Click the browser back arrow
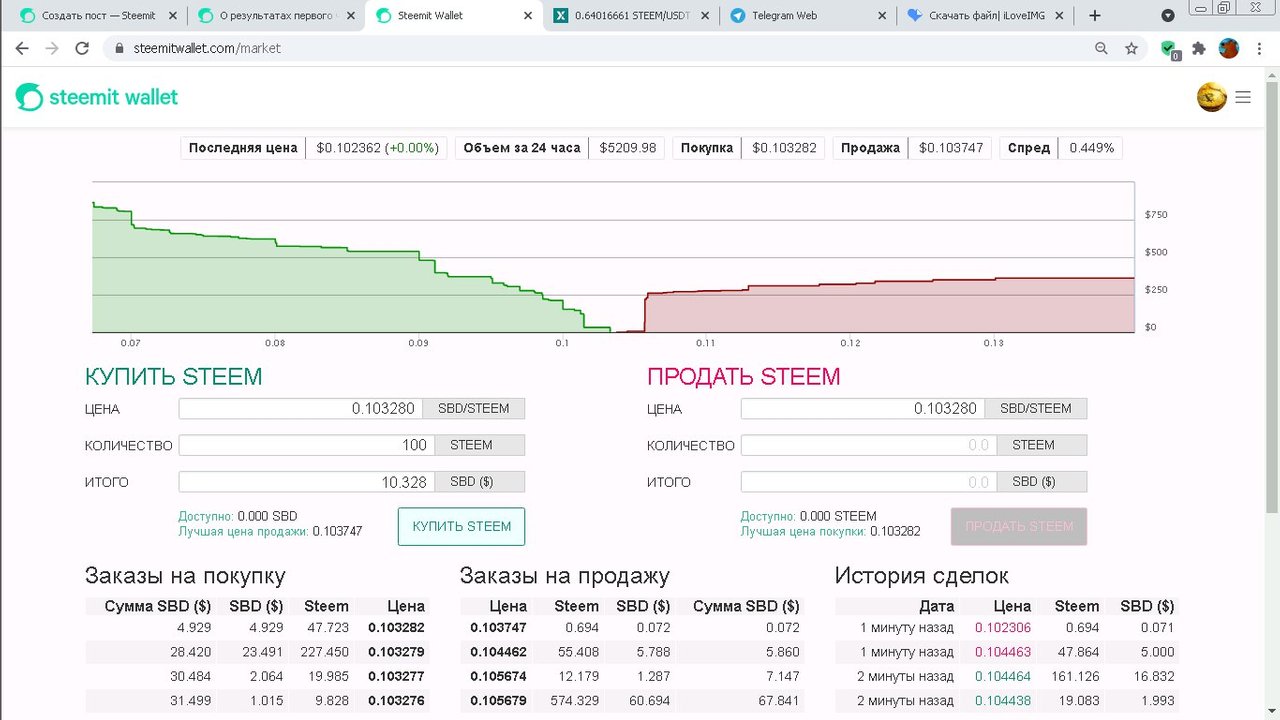Screen dimensions: 1280x720 coord(22,48)
